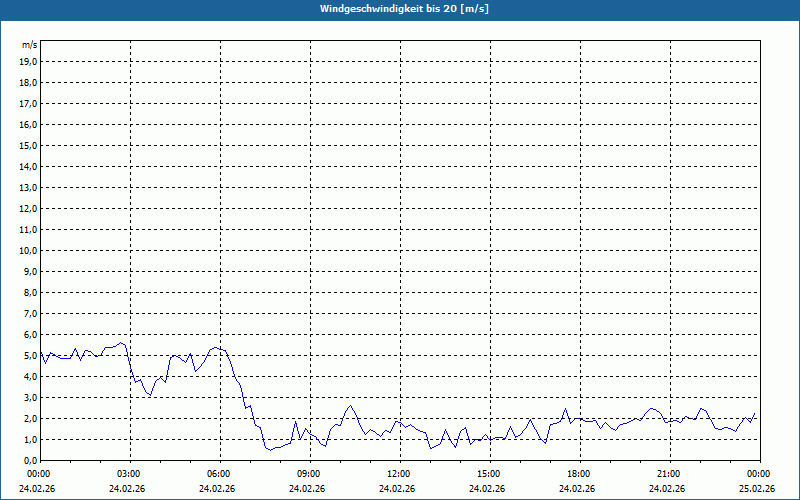
Task: Select the "1,0" y-axis label
Action: coord(30,439)
